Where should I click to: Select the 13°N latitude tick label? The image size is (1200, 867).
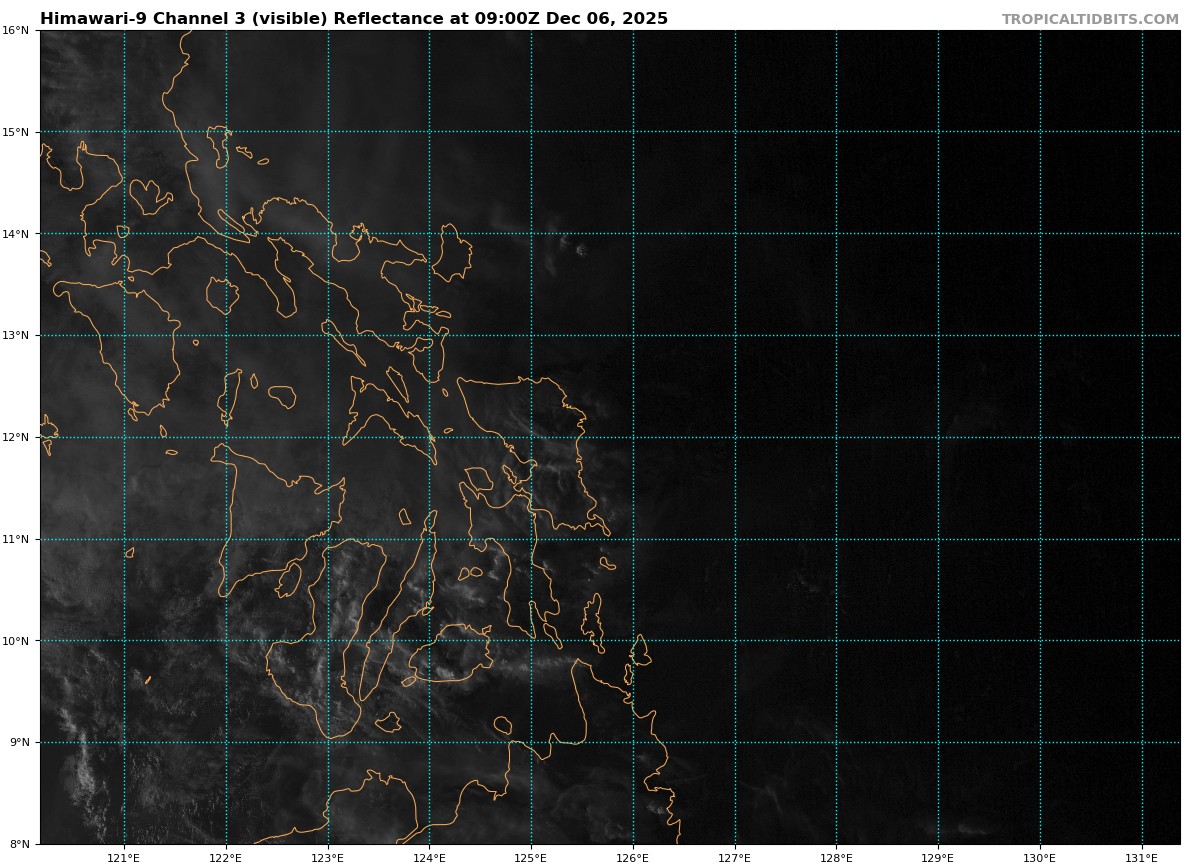point(15,336)
